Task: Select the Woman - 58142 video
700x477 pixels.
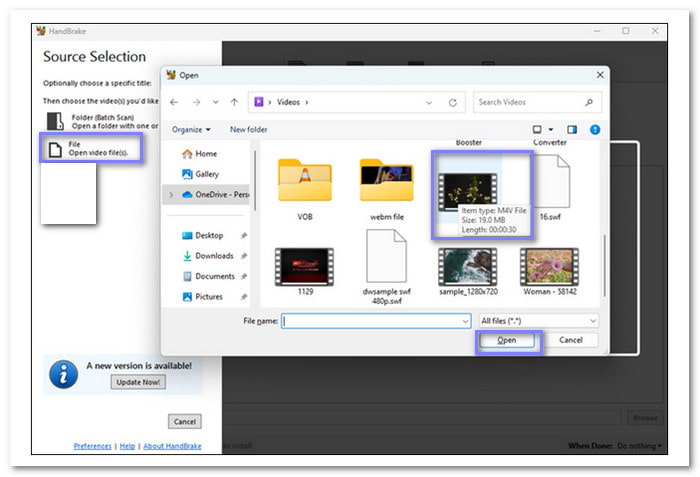Action: (550, 272)
